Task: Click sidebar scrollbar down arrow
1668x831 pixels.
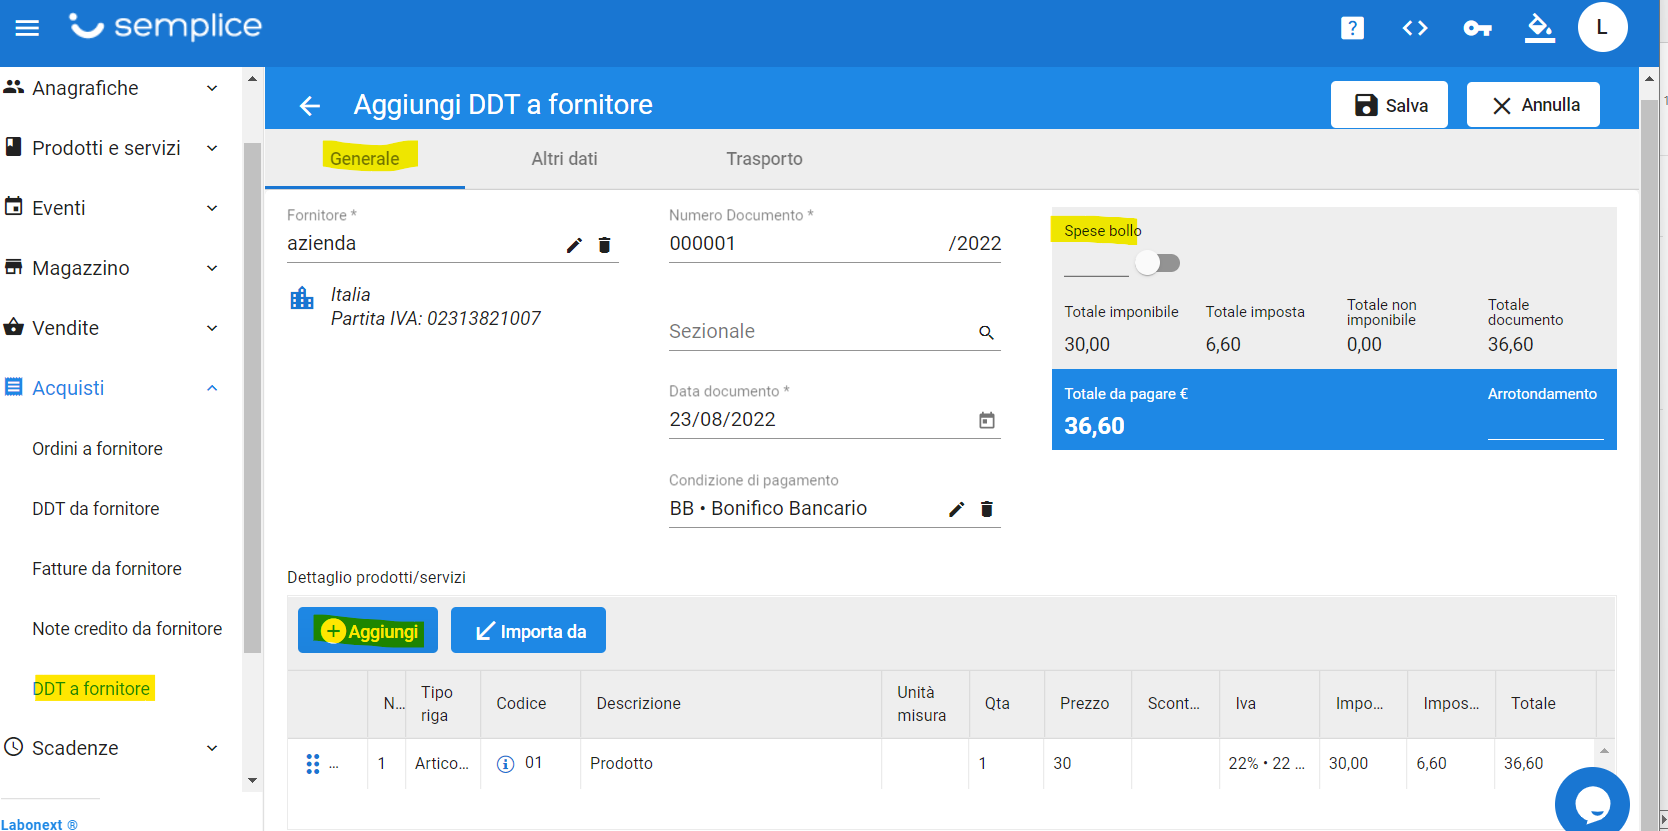Action: click(x=252, y=781)
